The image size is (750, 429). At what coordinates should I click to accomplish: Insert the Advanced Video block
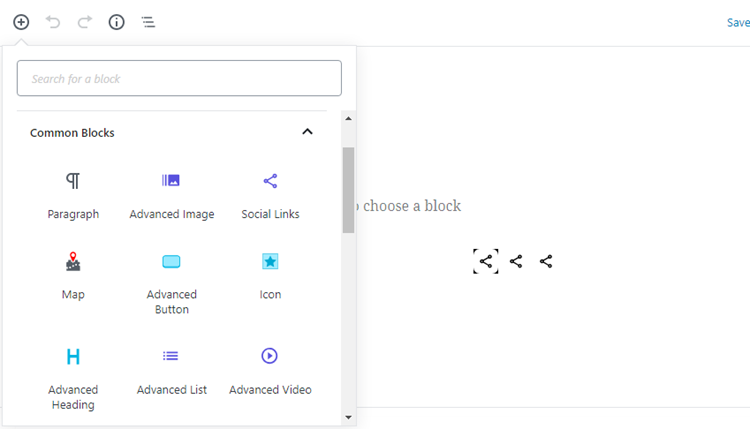point(270,372)
